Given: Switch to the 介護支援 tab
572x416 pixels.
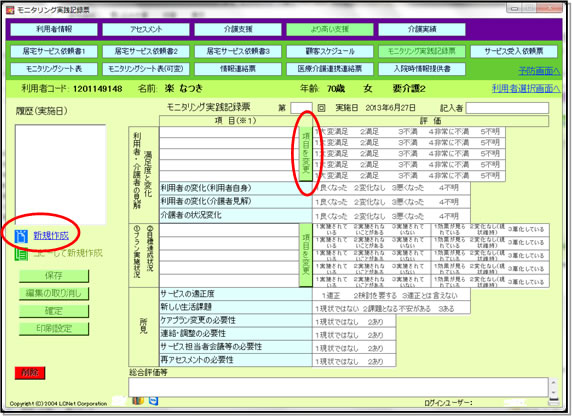Looking at the screenshot, I should [x=238, y=29].
